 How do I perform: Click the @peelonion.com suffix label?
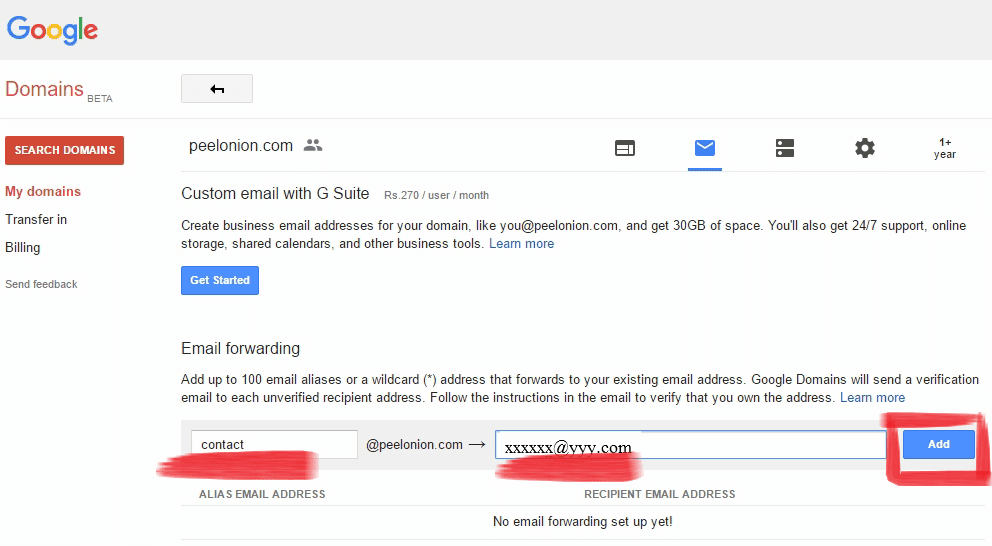pyautogui.click(x=414, y=445)
